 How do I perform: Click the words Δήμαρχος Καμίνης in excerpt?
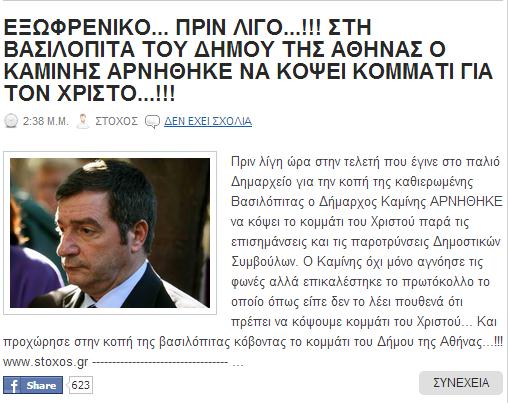[373, 202]
